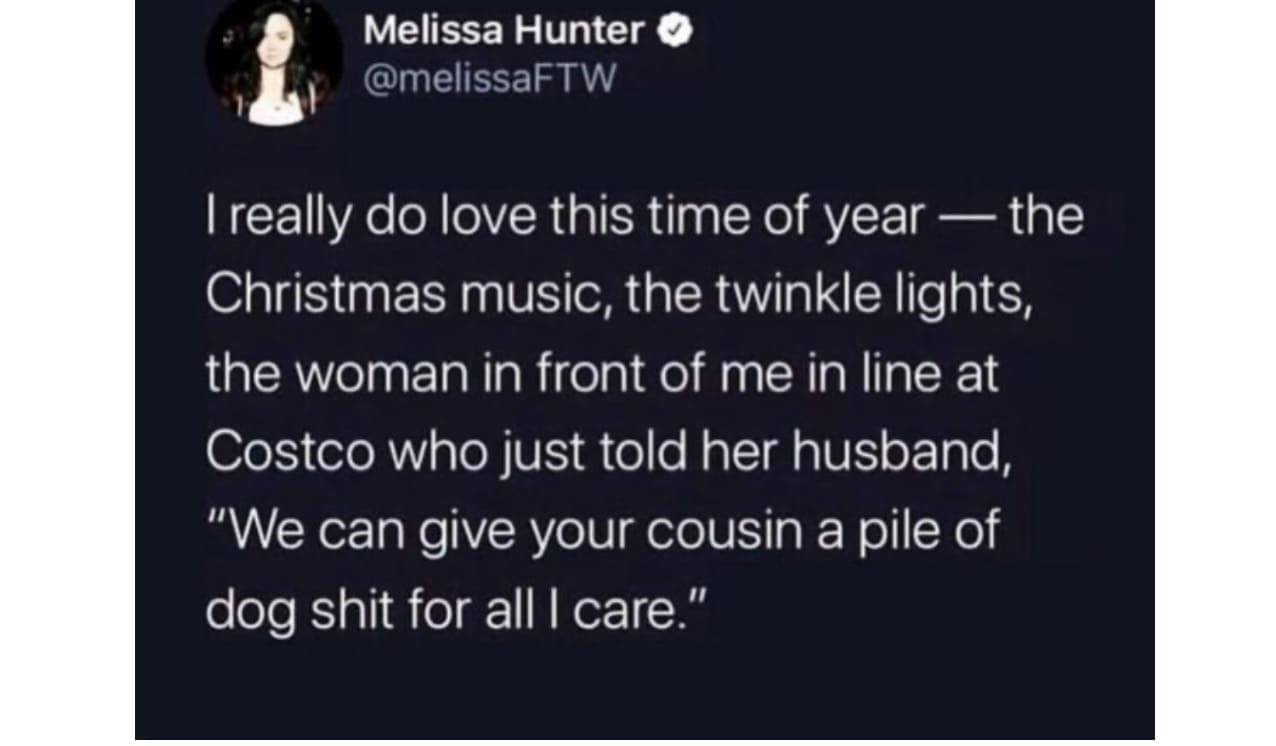Click the Melissa Hunter display name
This screenshot has width=1276, height=746.
(x=504, y=33)
